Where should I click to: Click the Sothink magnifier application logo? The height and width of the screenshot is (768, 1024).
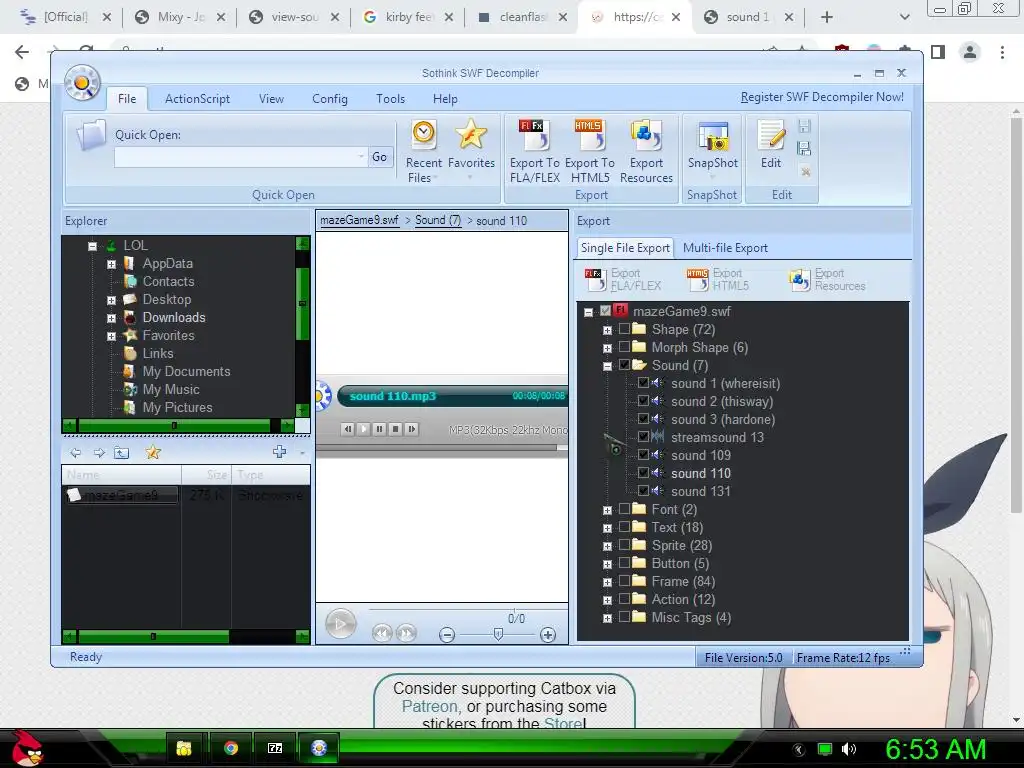(x=82, y=83)
